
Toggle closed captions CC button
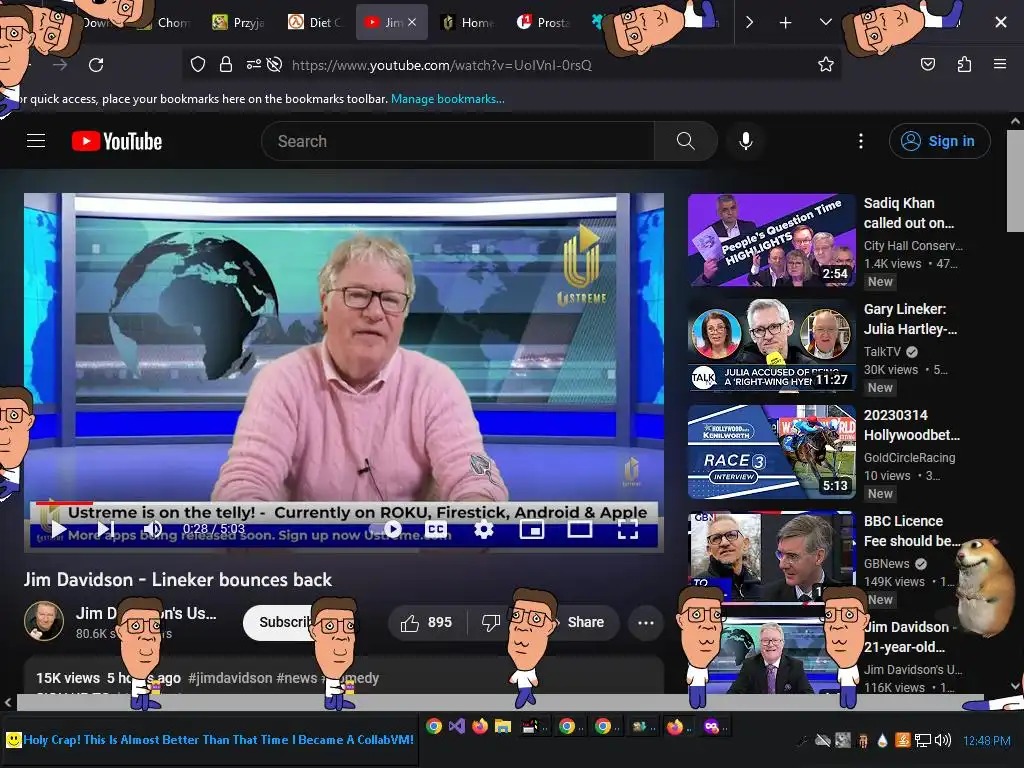coord(436,529)
